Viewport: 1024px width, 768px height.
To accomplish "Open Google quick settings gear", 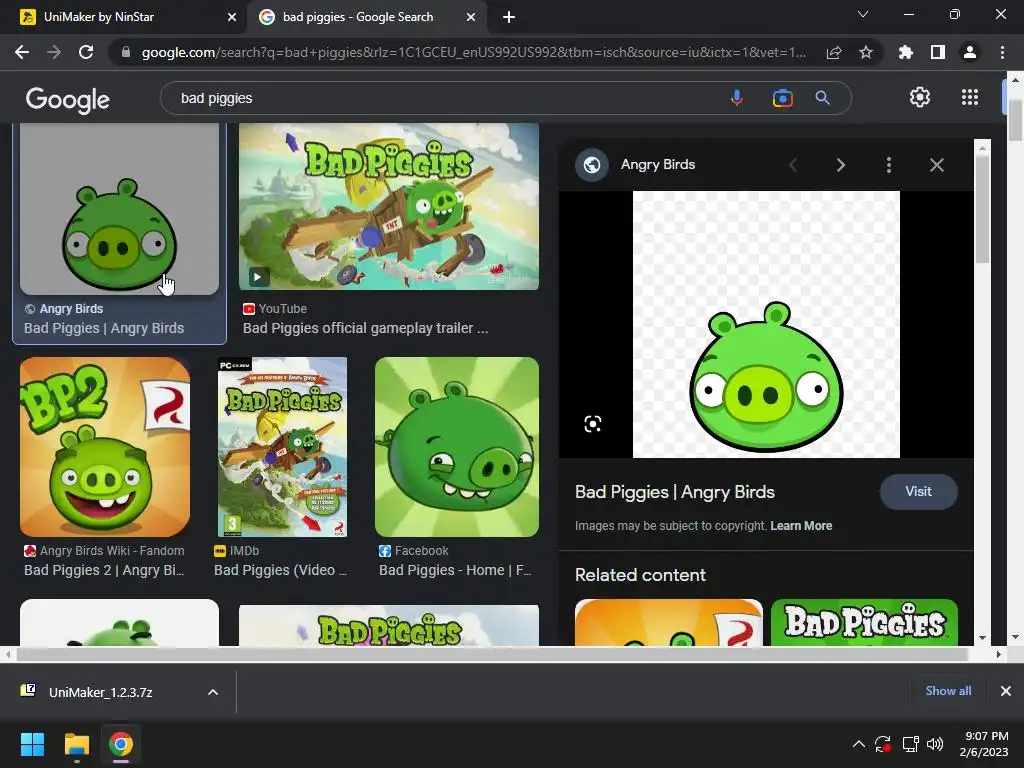I will click(x=920, y=97).
